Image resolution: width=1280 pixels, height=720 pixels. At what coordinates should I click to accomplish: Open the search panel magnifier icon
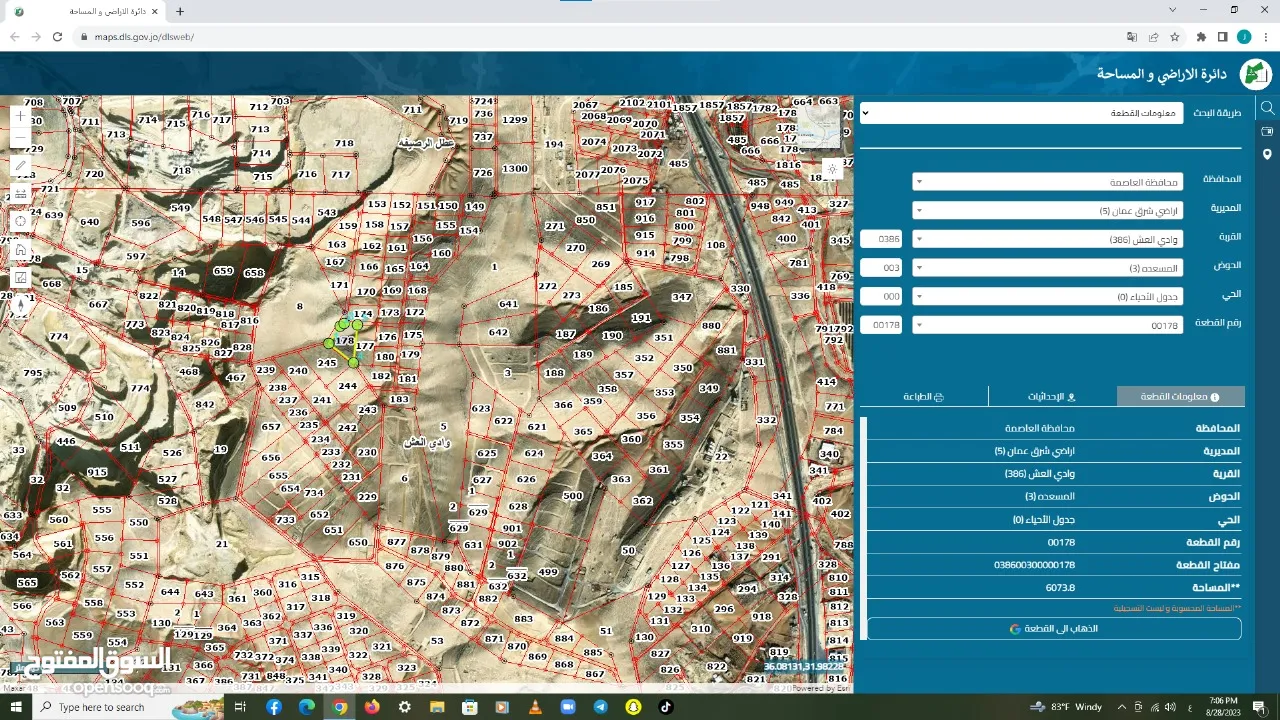tap(1267, 108)
